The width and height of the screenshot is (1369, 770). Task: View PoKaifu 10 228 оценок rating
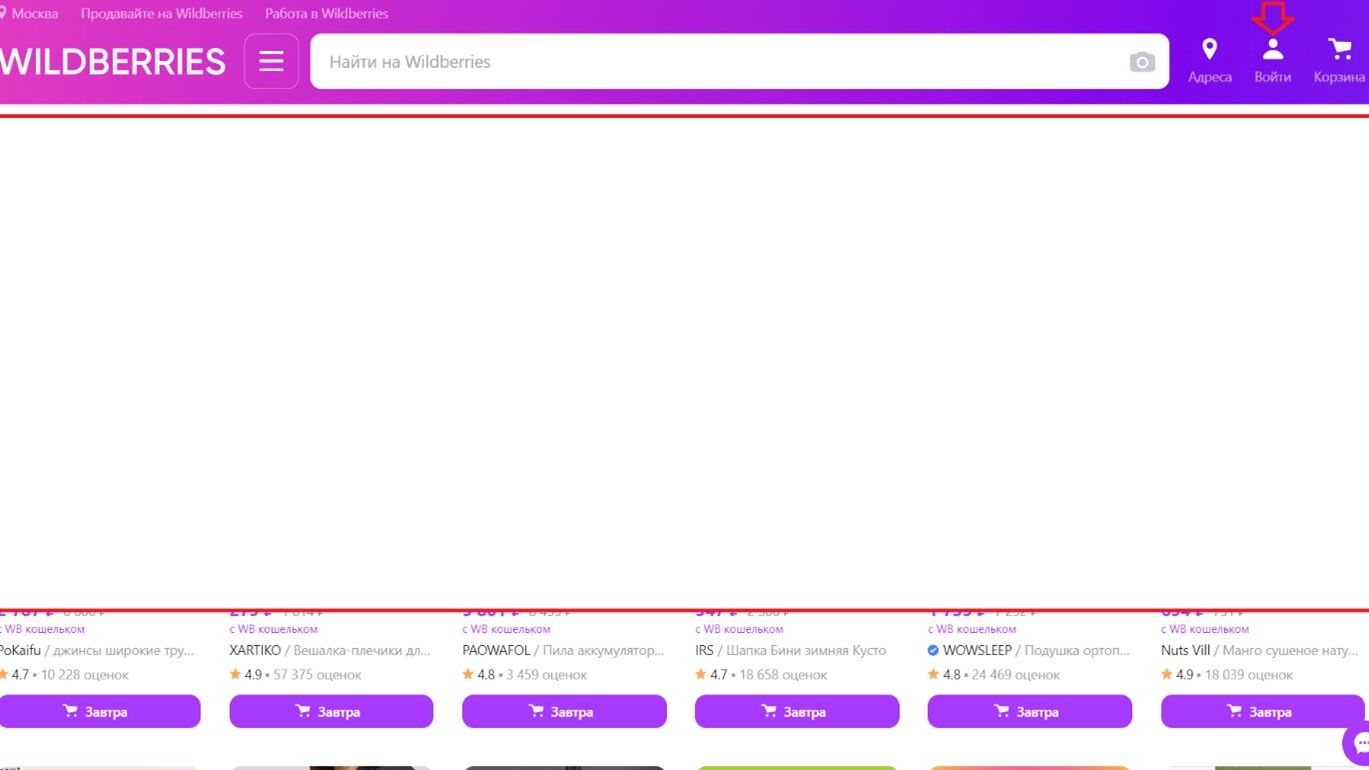pos(64,675)
